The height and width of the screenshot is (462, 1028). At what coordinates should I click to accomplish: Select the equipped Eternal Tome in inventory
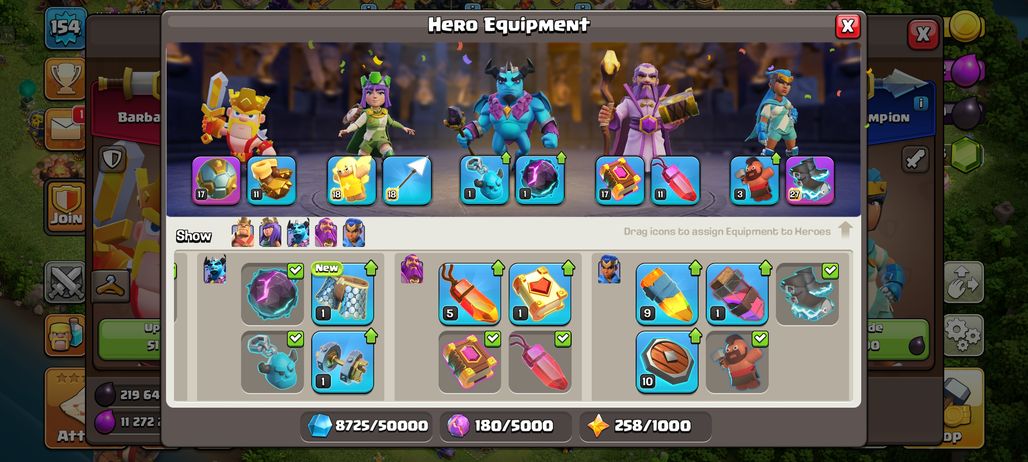[469, 362]
